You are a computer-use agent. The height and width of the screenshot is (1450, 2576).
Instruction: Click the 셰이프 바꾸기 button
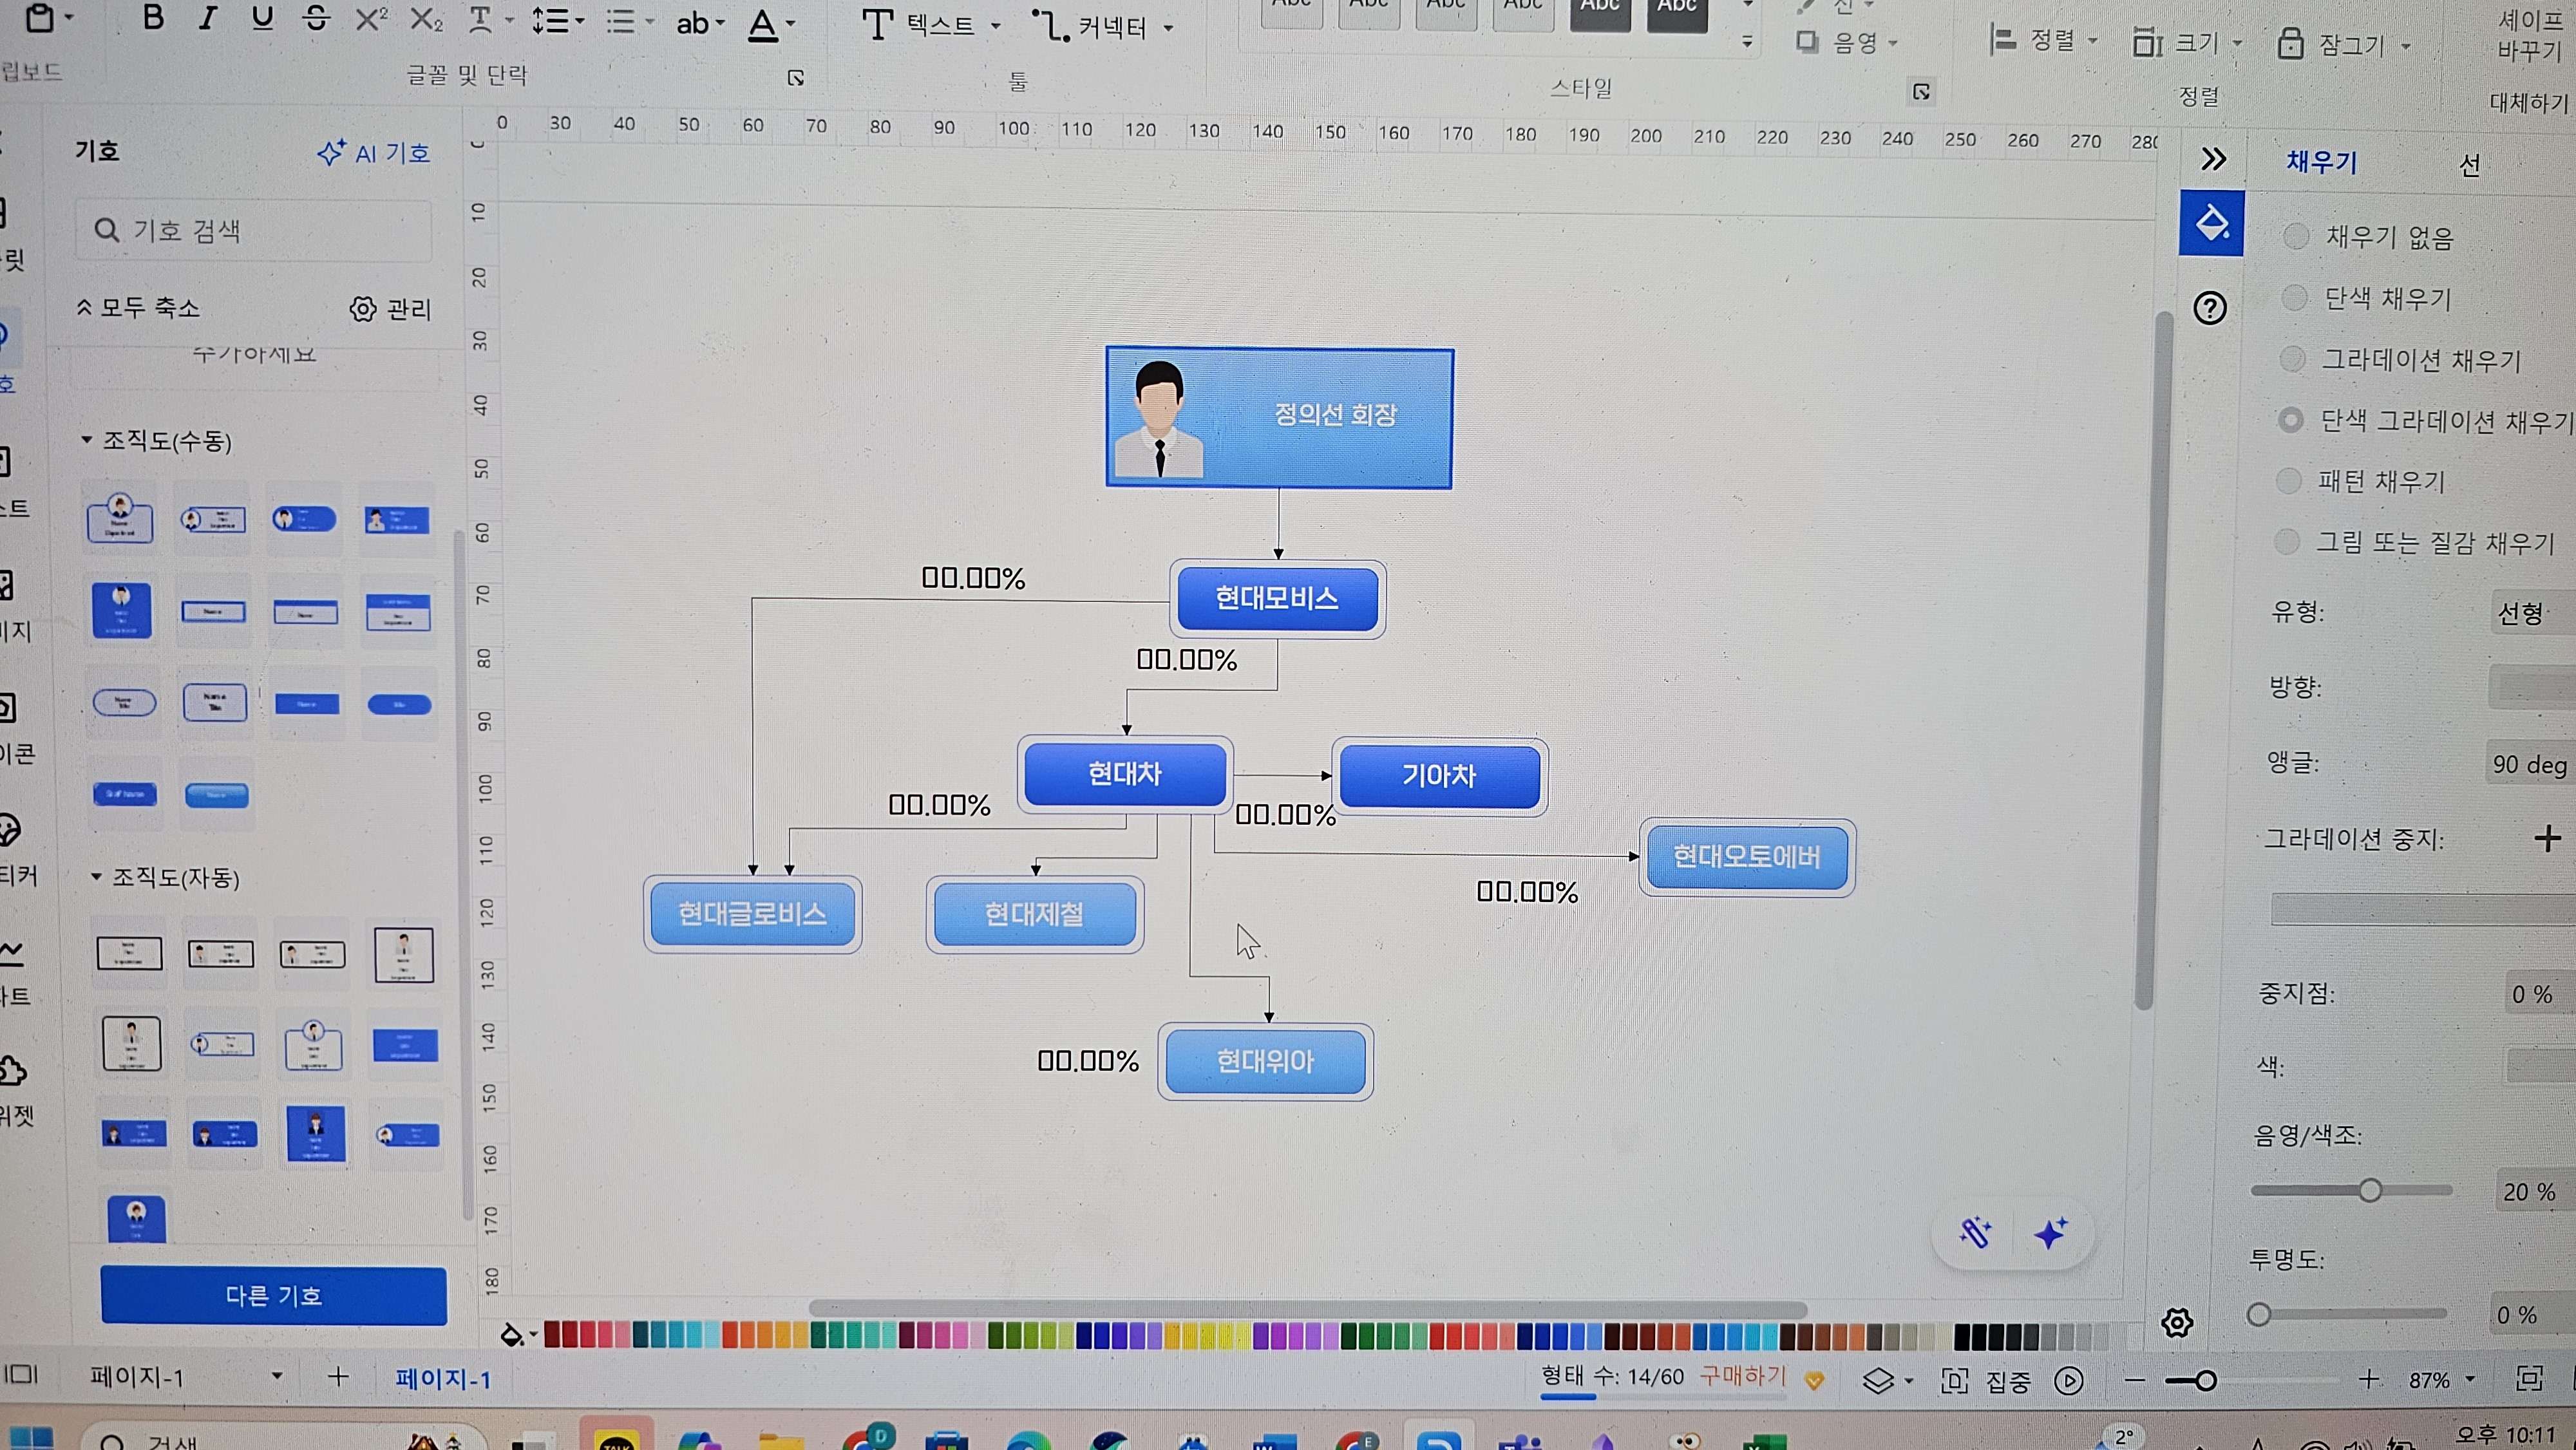tap(2530, 35)
